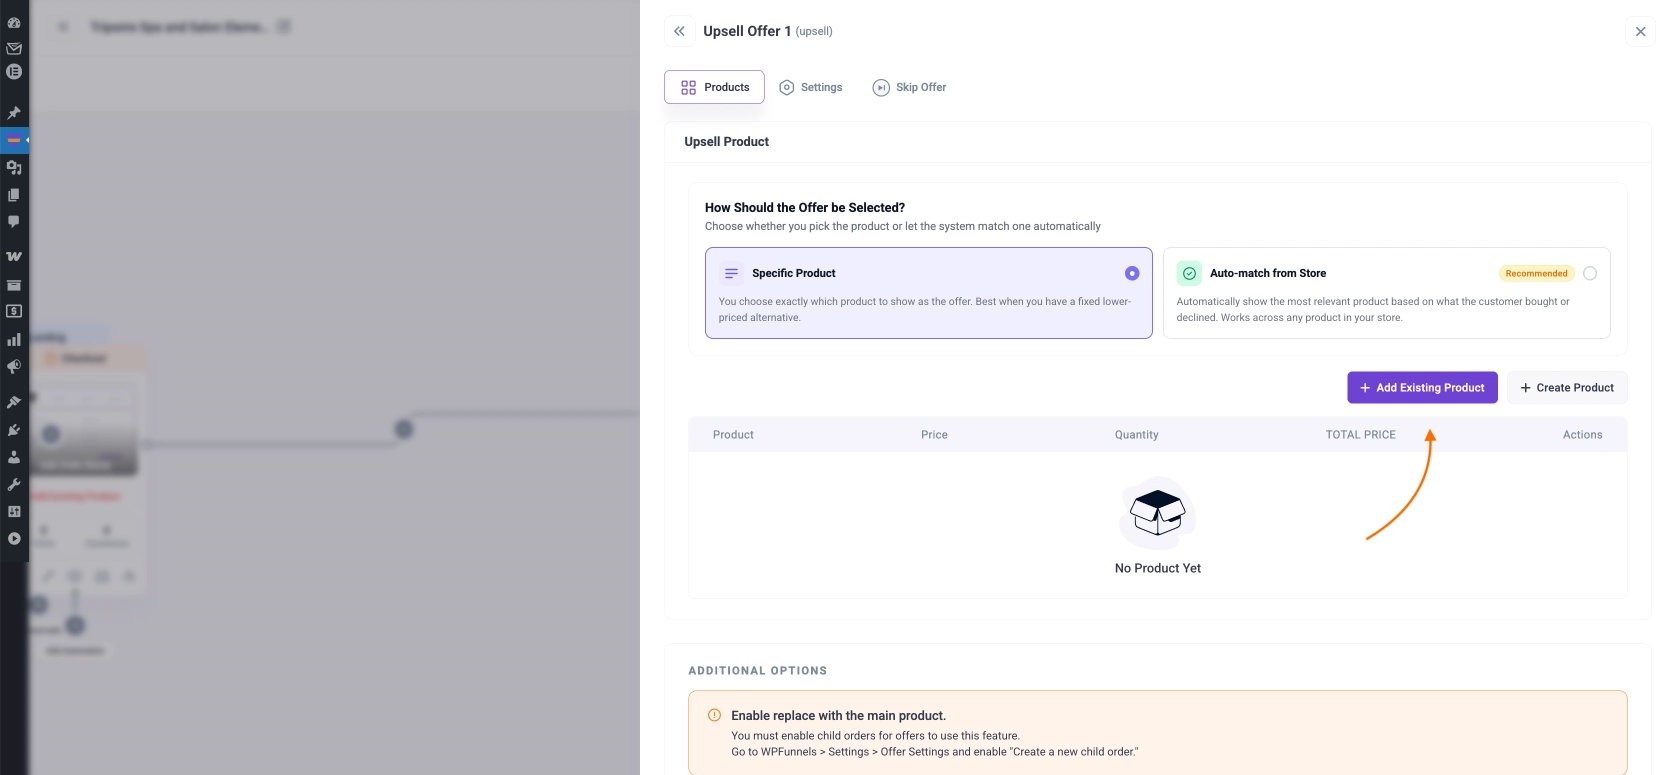Click the Create Product button
The width and height of the screenshot is (1670, 775).
tap(1567, 388)
